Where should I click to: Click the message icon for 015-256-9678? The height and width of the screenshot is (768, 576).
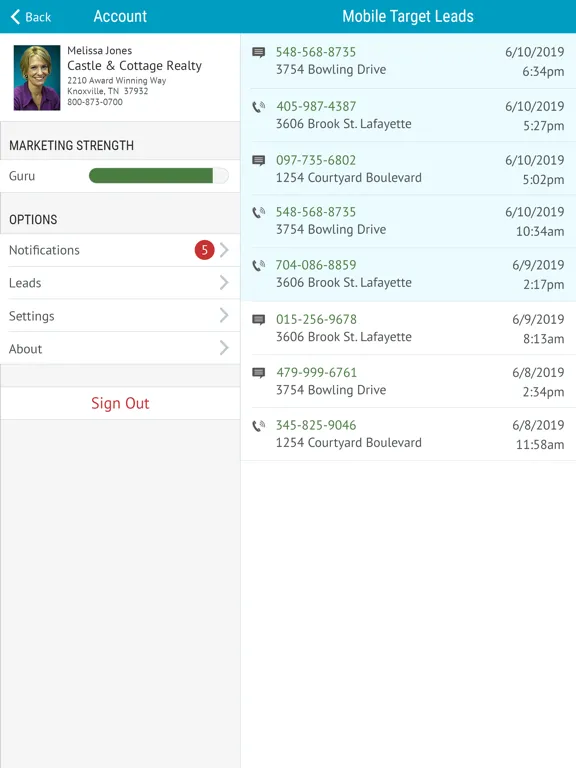click(x=259, y=319)
